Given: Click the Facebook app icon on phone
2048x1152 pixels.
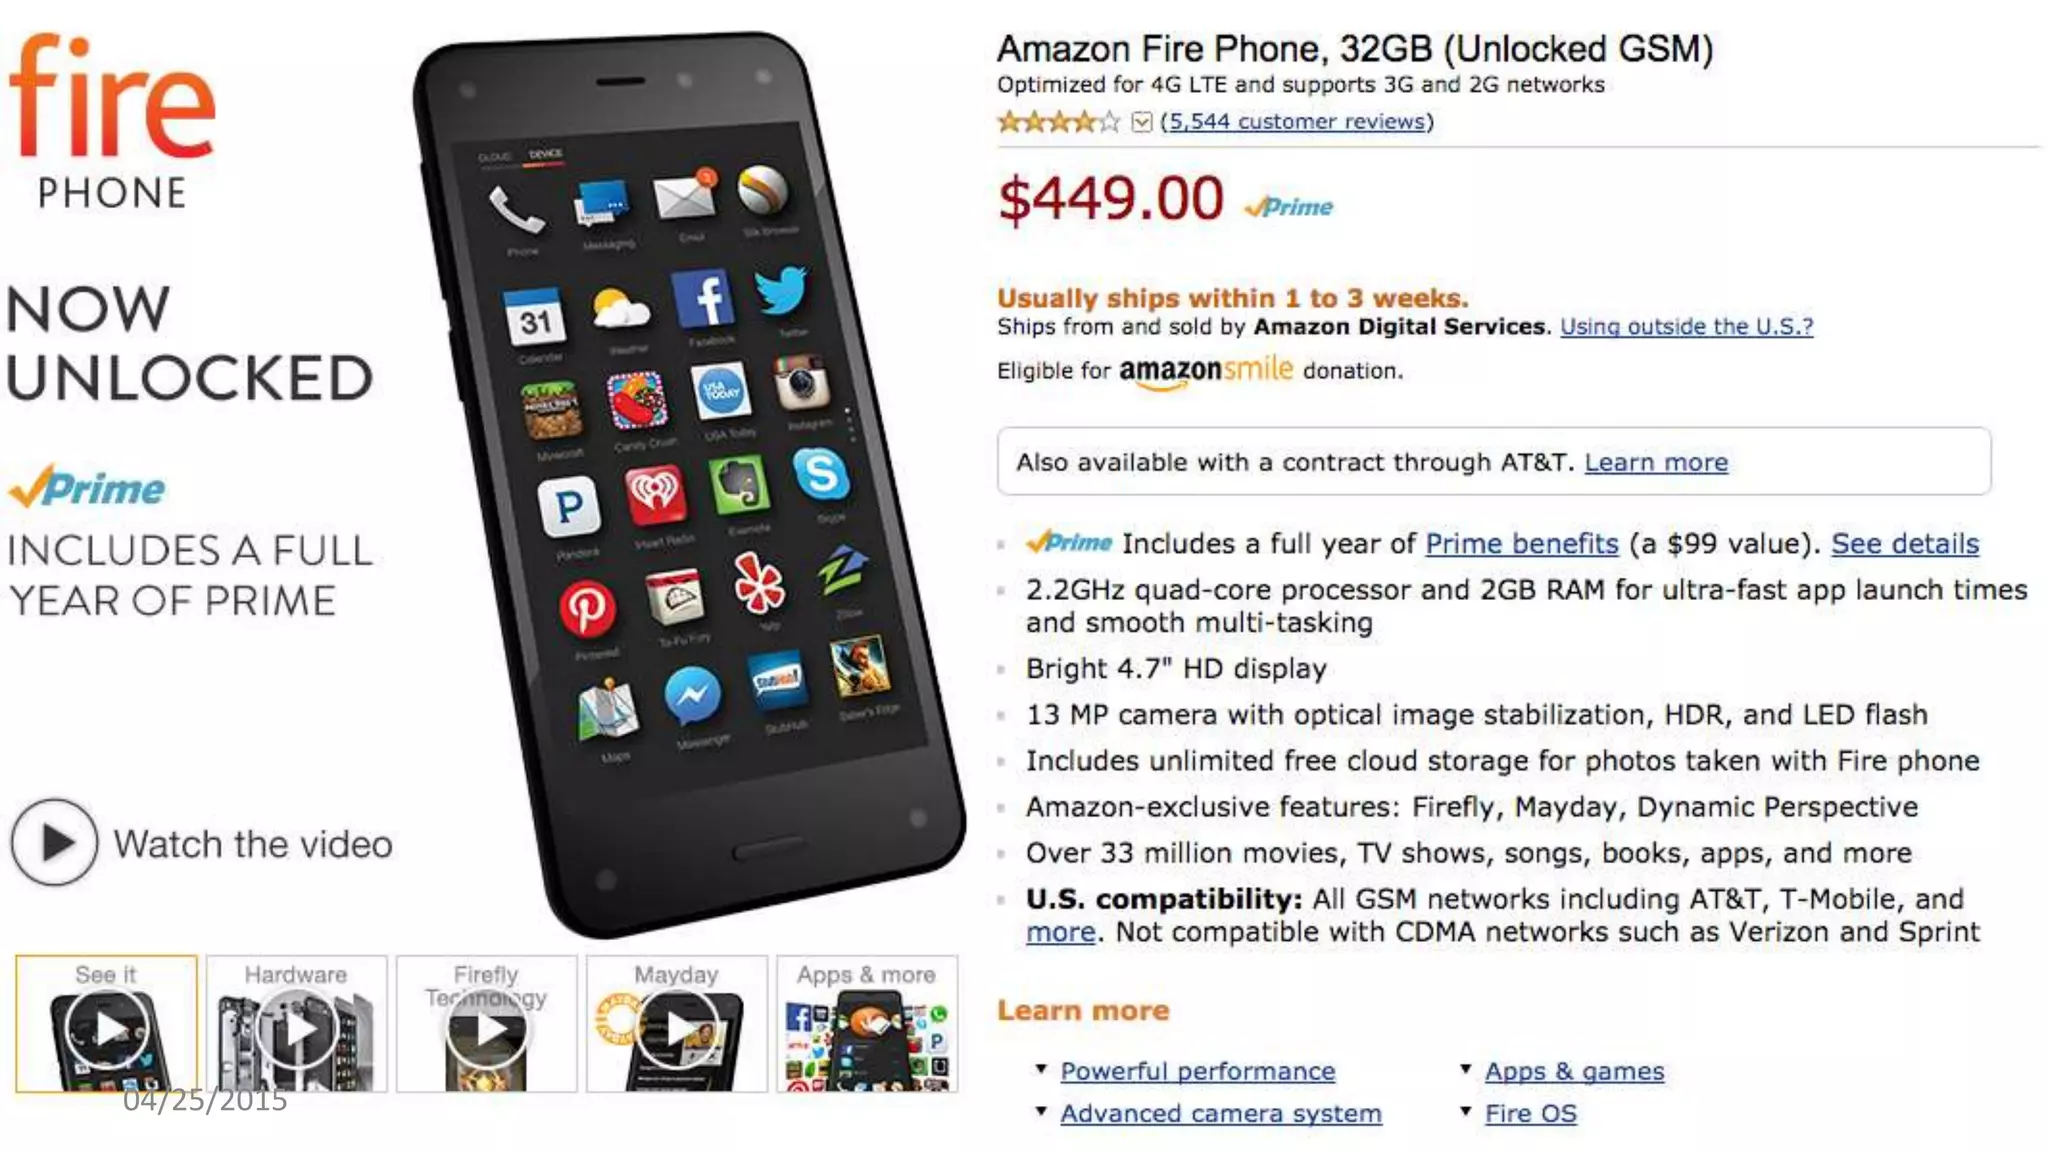Looking at the screenshot, I should [704, 299].
